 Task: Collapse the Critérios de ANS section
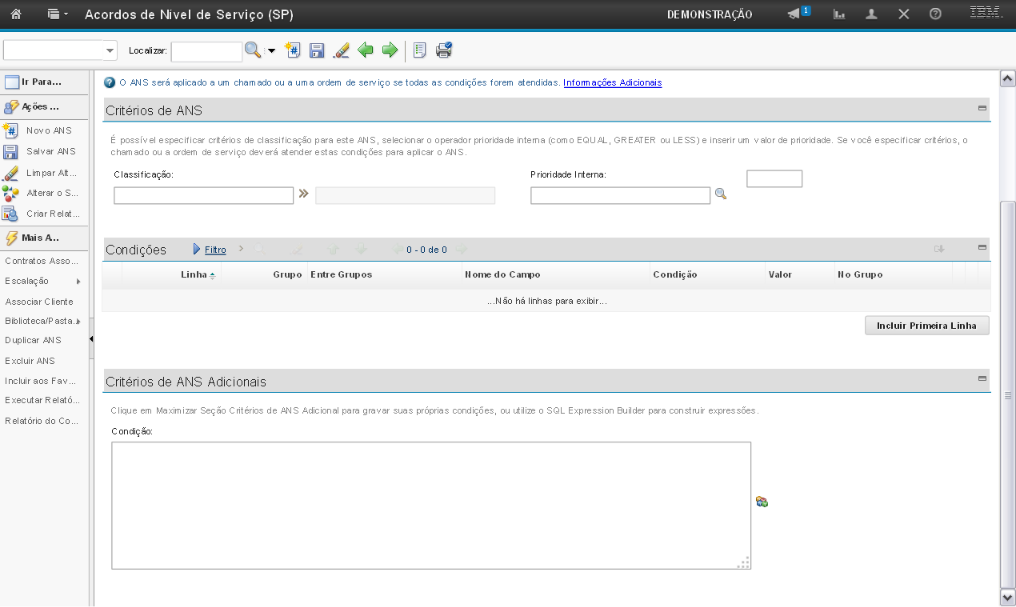[x=982, y=108]
